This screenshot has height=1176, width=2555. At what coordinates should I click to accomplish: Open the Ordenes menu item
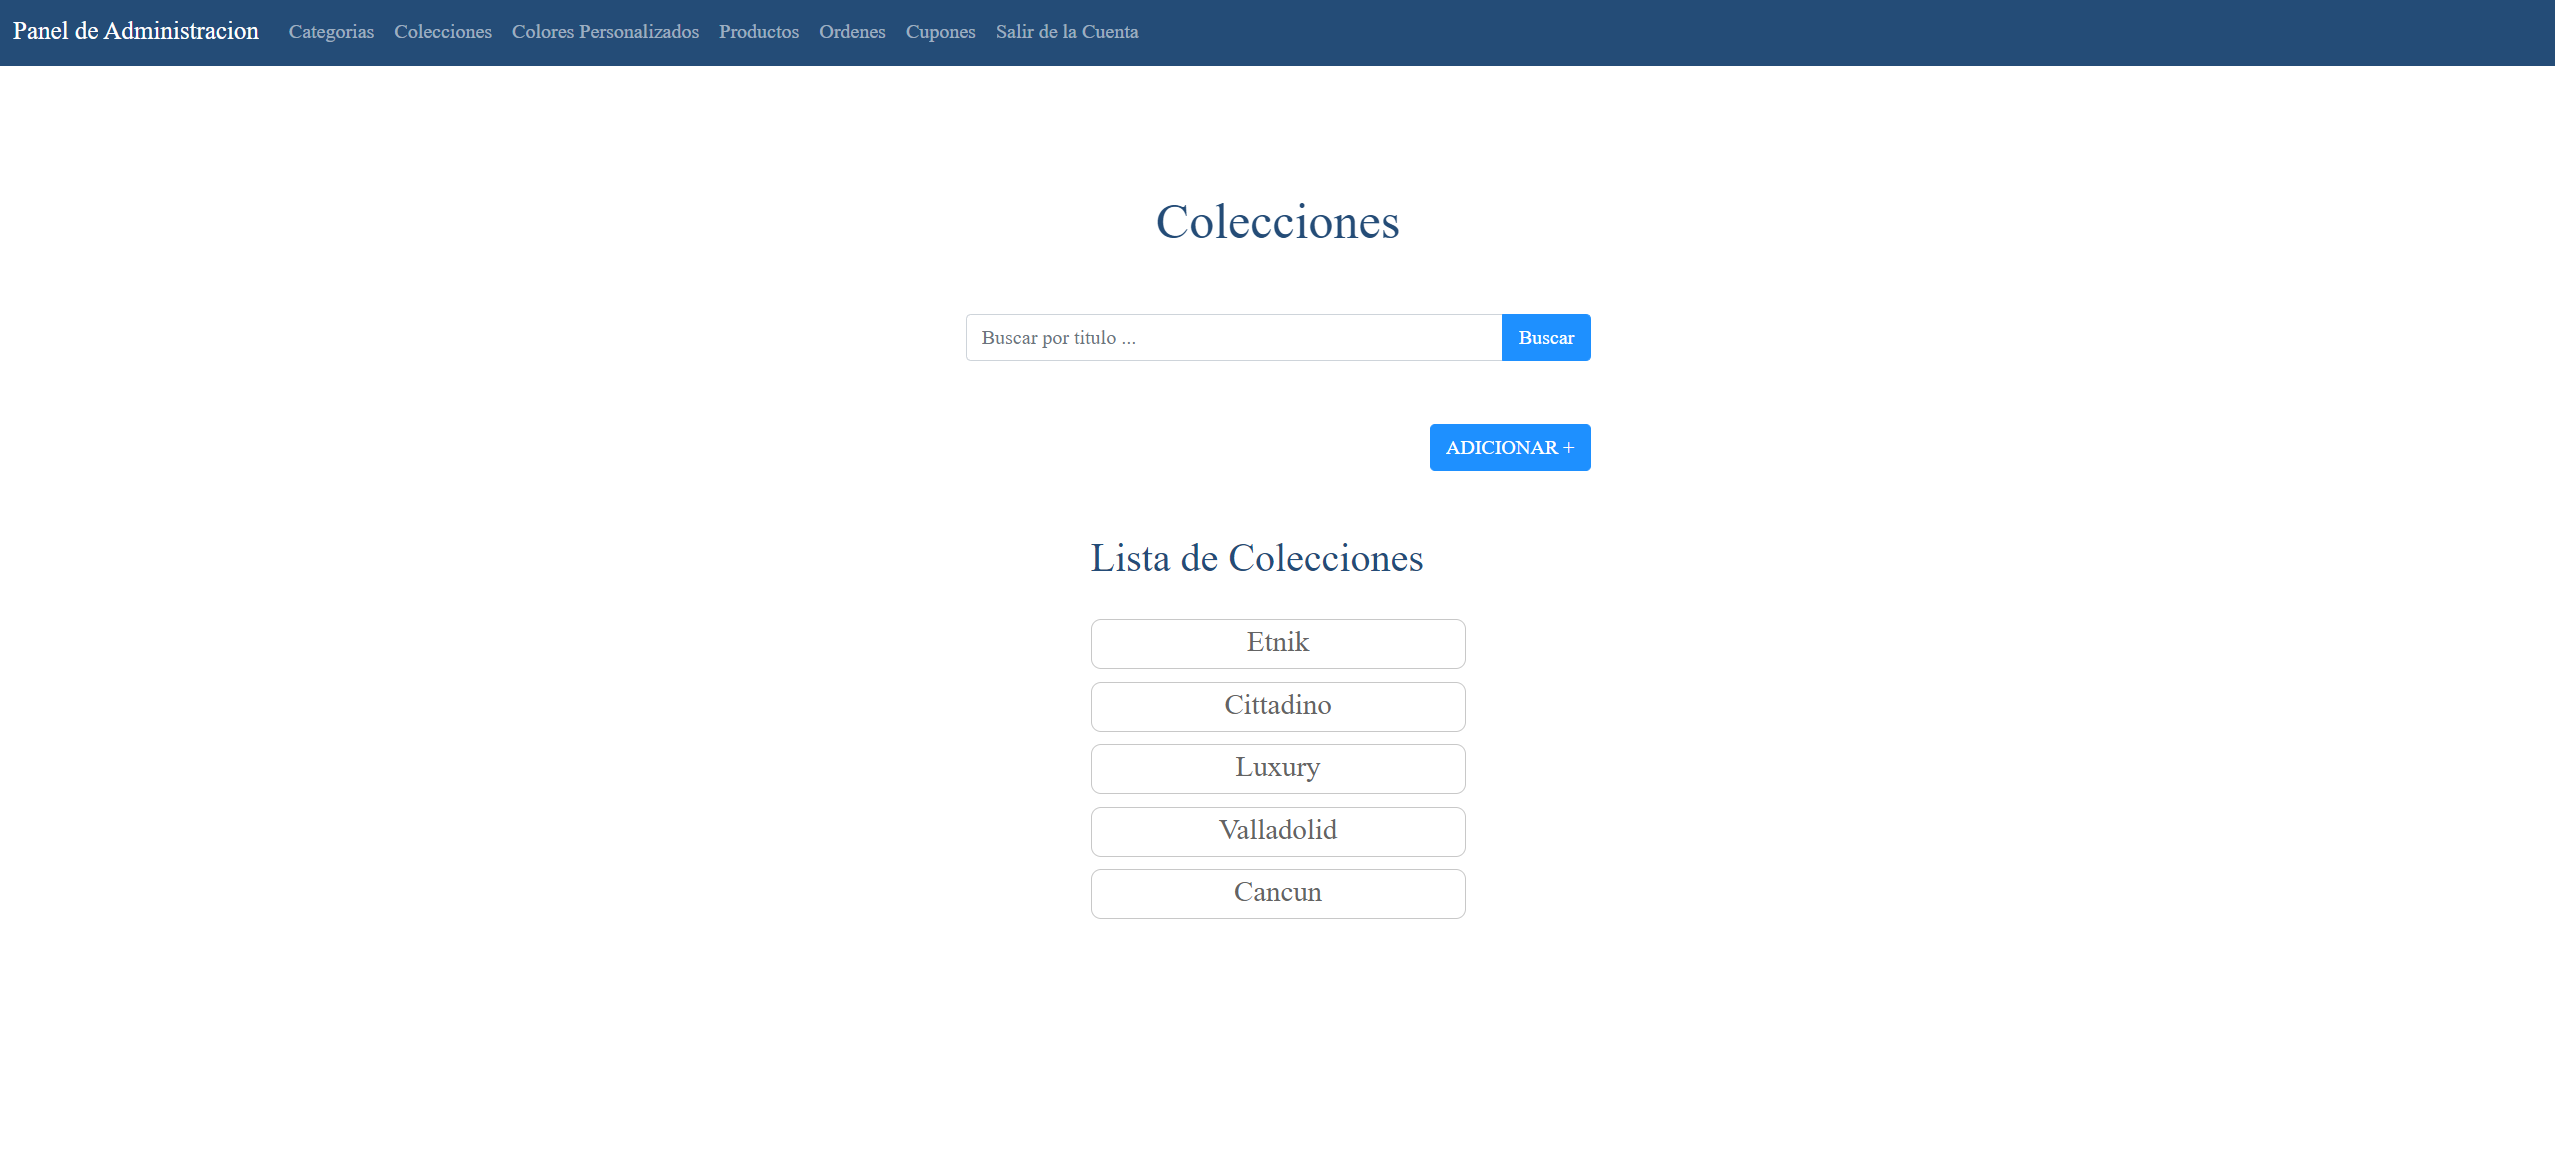[852, 32]
